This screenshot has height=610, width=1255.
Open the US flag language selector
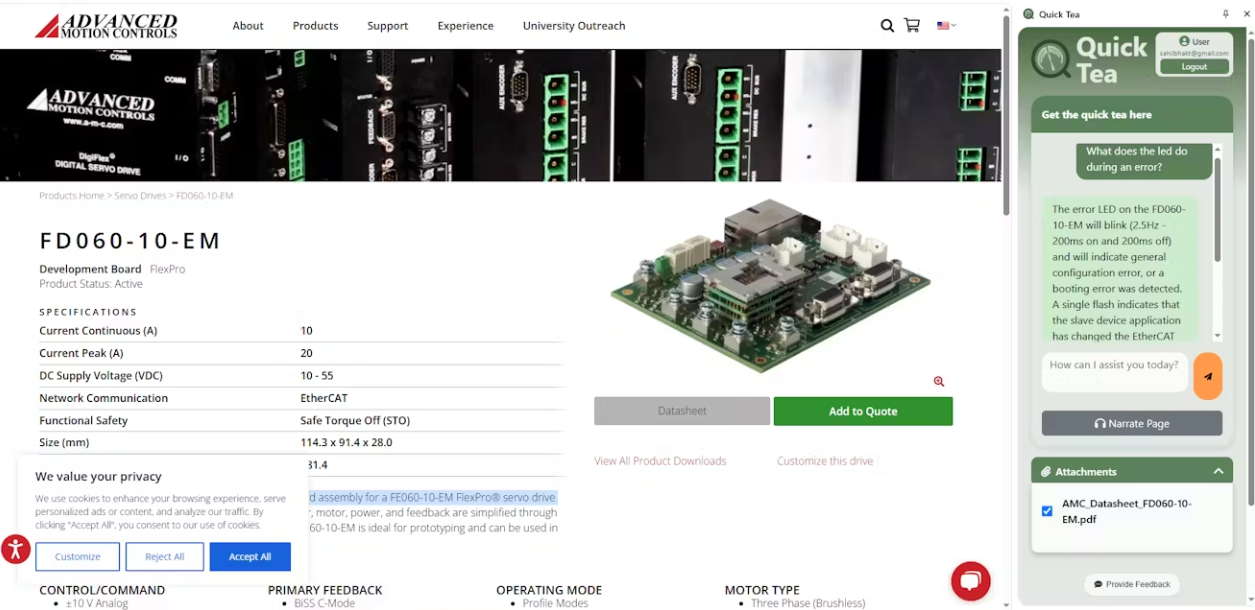946,25
